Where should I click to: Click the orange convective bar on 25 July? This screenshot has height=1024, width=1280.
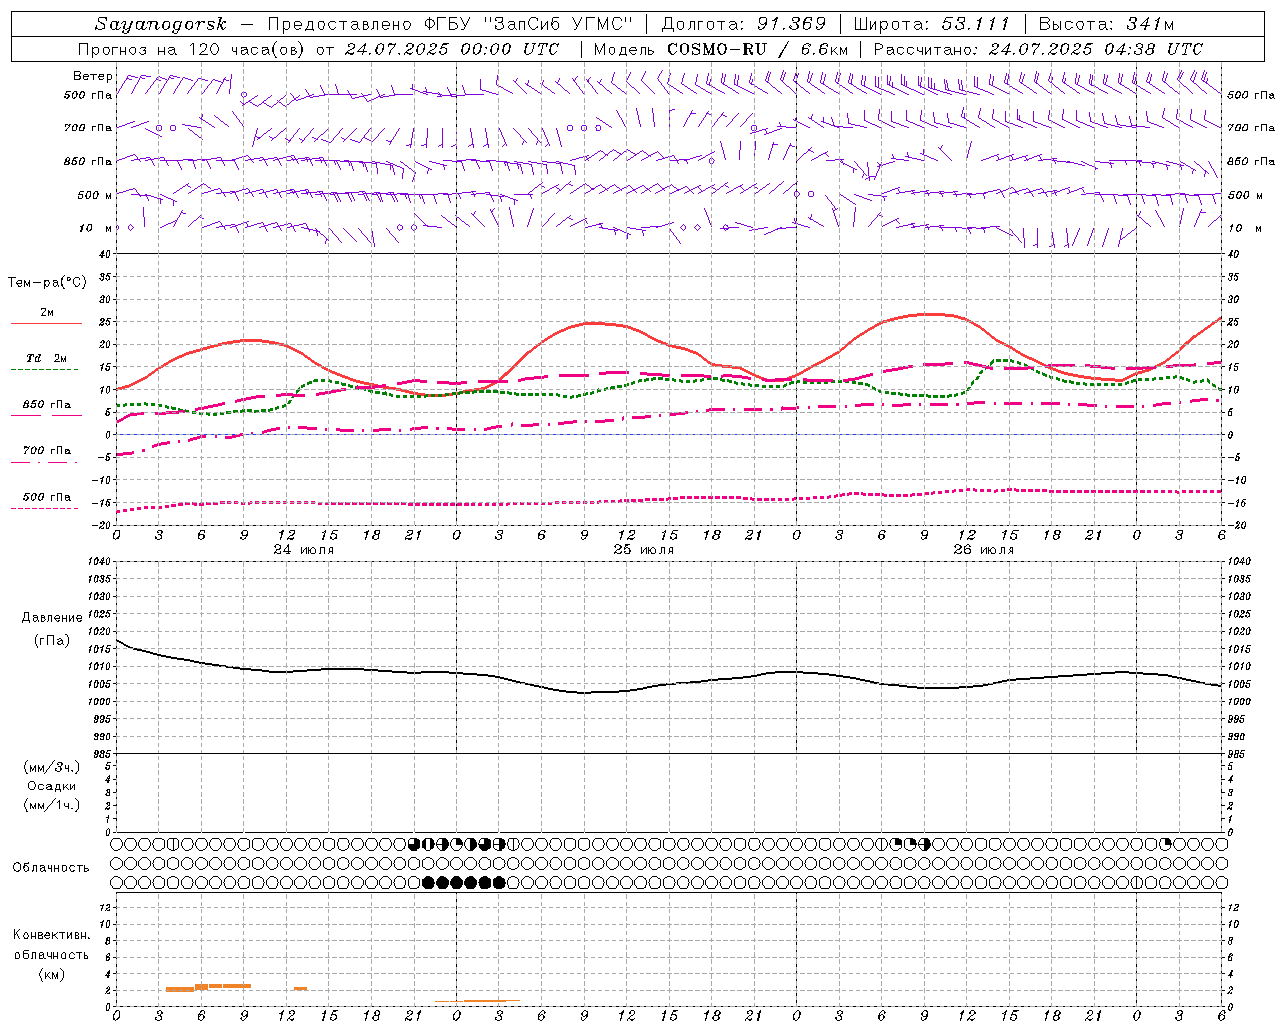pos(491,1000)
